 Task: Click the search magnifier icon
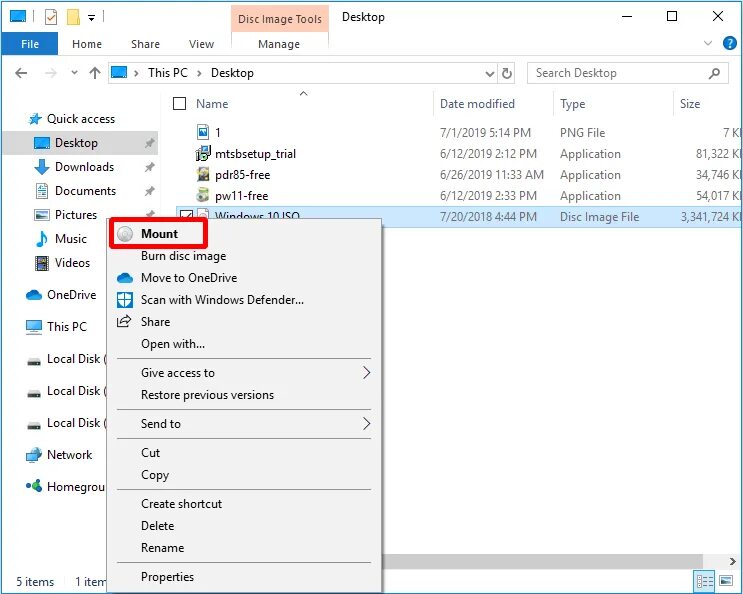714,73
